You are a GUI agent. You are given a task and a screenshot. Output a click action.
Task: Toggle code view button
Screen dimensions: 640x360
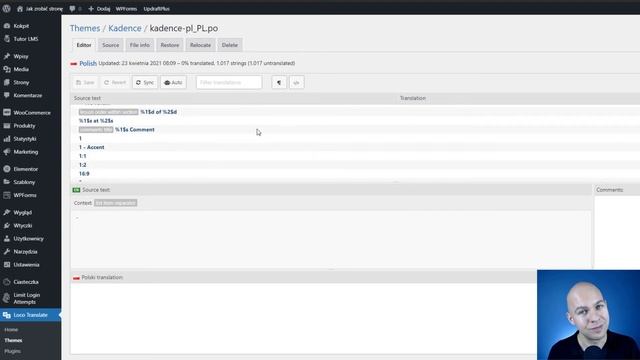tap(297, 82)
